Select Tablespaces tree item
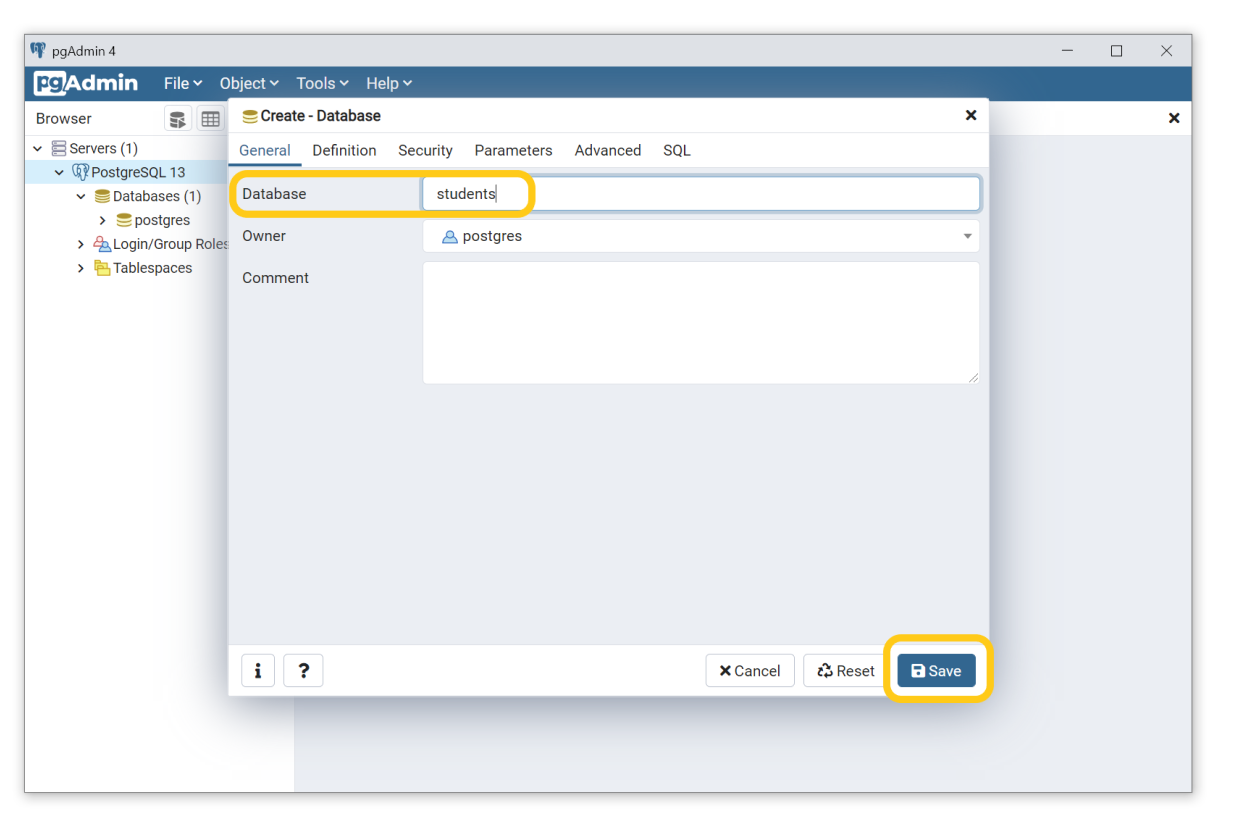 coord(152,268)
